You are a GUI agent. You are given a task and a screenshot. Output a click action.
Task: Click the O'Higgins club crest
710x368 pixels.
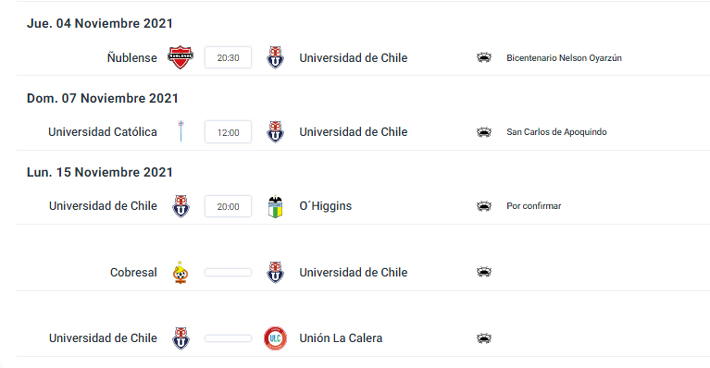click(x=275, y=206)
